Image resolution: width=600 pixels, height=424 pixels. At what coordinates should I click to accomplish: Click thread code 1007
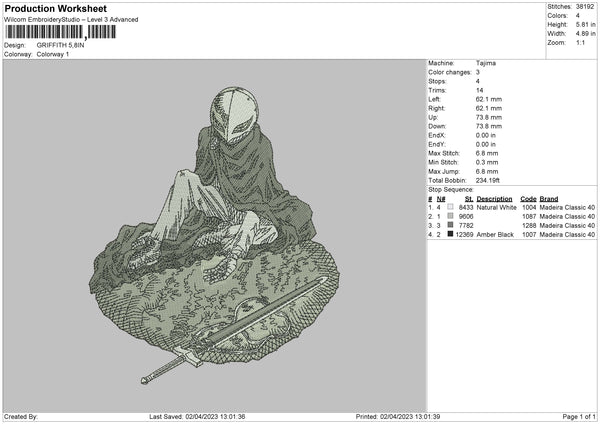[x=529, y=235]
